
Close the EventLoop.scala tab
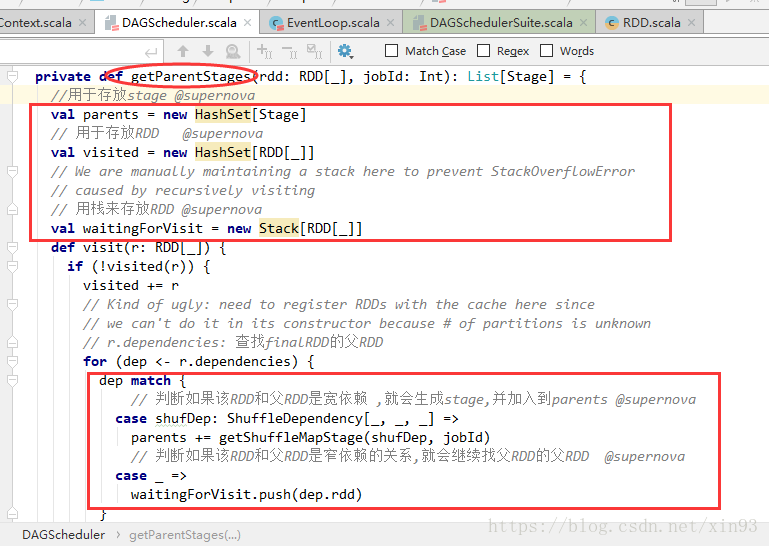click(390, 23)
